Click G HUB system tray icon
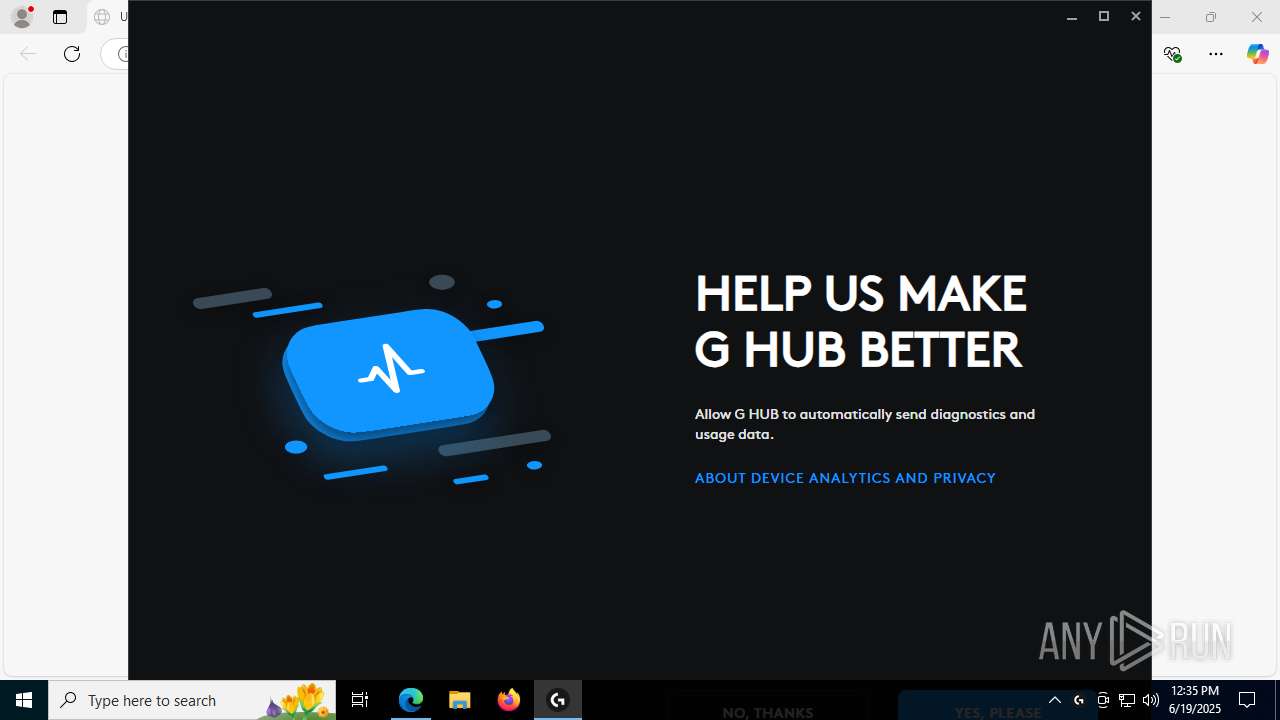The height and width of the screenshot is (720, 1280). 1079,700
